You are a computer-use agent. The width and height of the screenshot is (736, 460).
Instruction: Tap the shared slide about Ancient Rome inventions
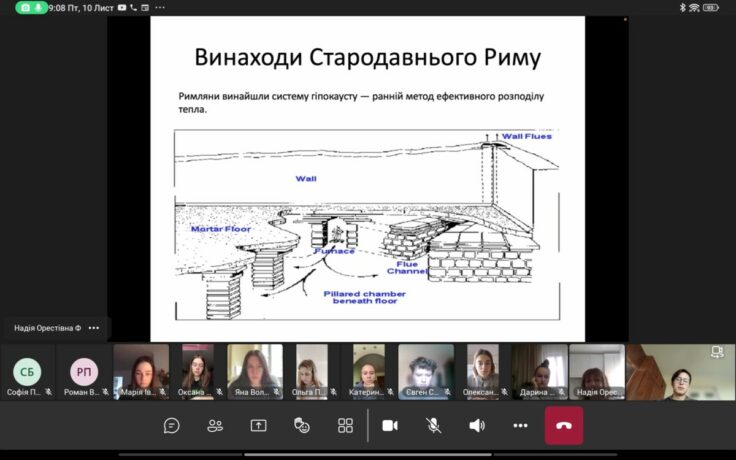tap(367, 178)
